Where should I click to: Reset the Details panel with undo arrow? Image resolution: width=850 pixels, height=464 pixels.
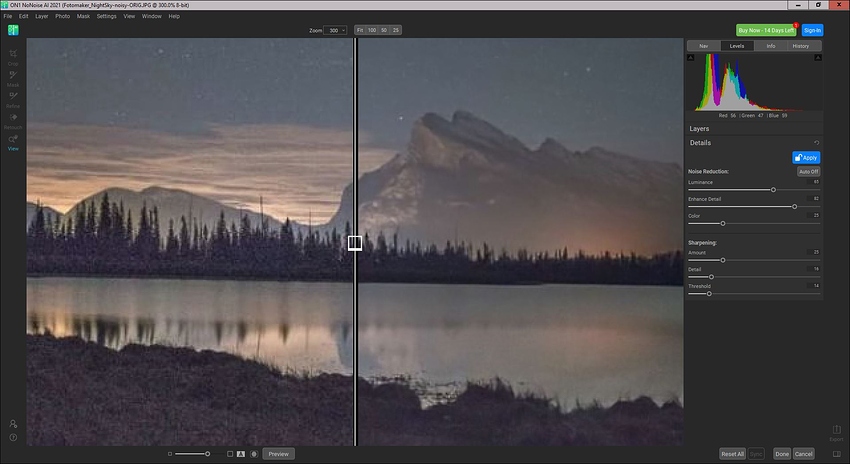pos(816,143)
